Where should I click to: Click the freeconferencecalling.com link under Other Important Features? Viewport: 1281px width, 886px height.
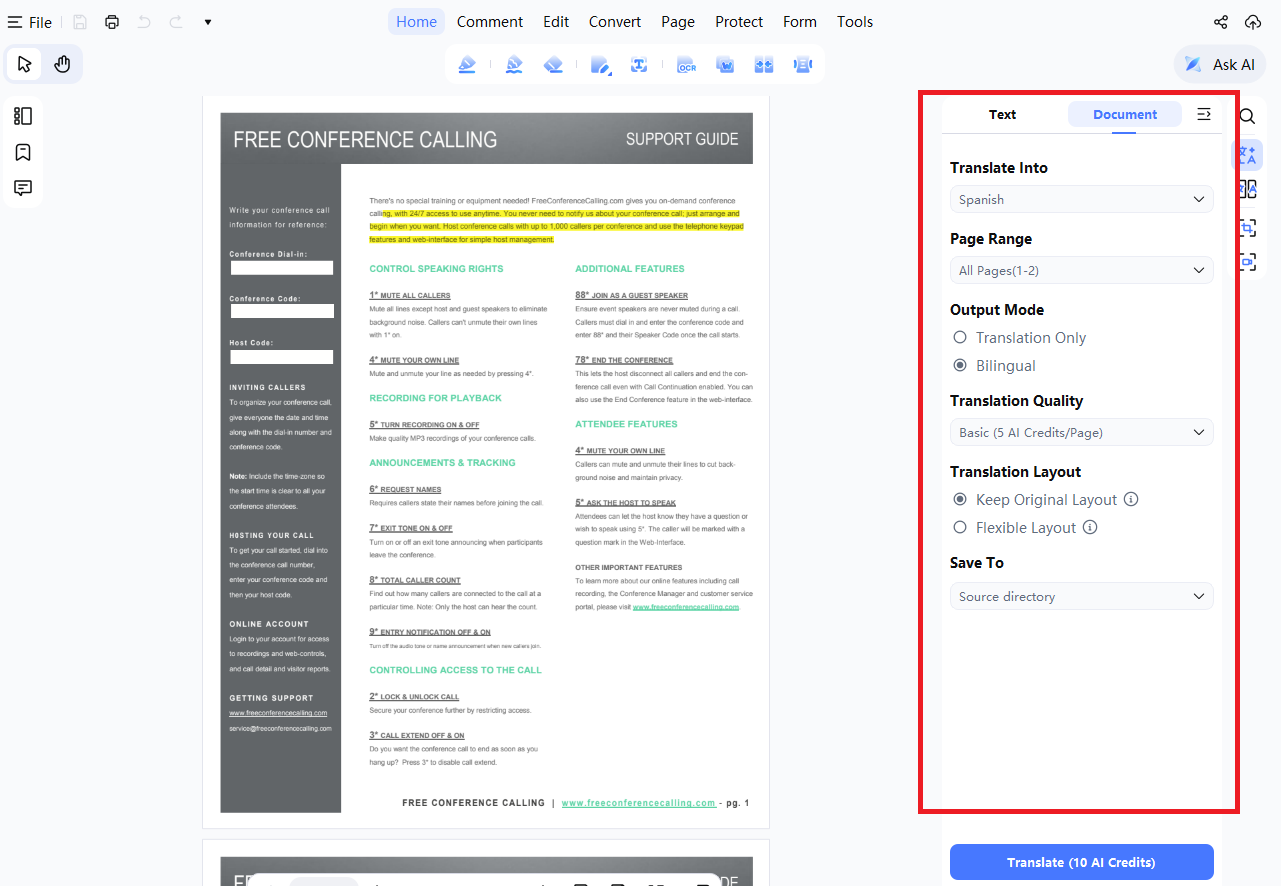point(686,607)
